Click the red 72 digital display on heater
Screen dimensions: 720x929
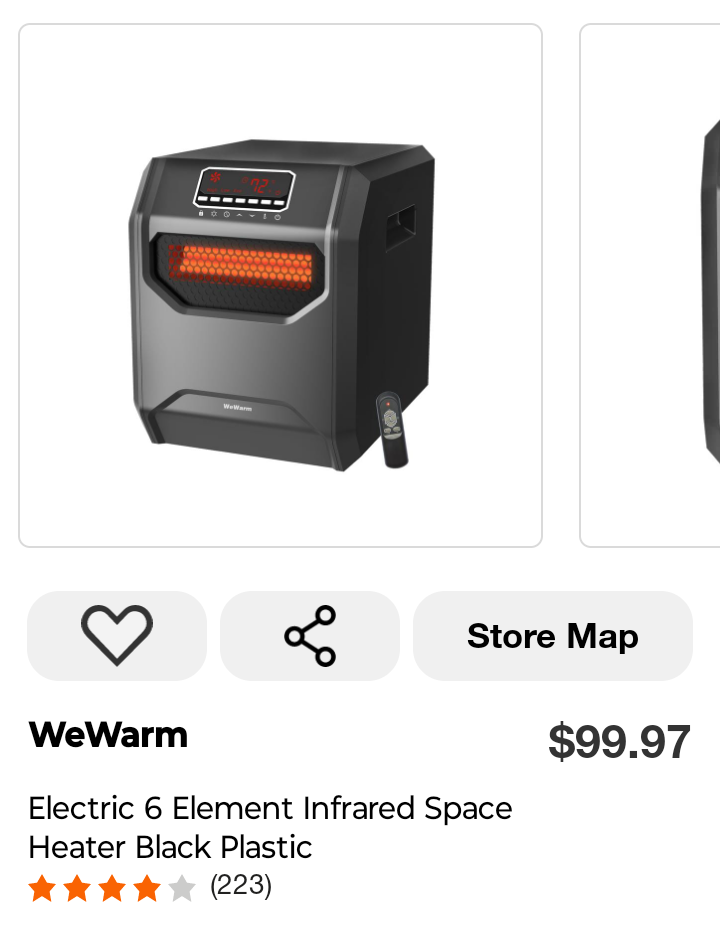260,185
